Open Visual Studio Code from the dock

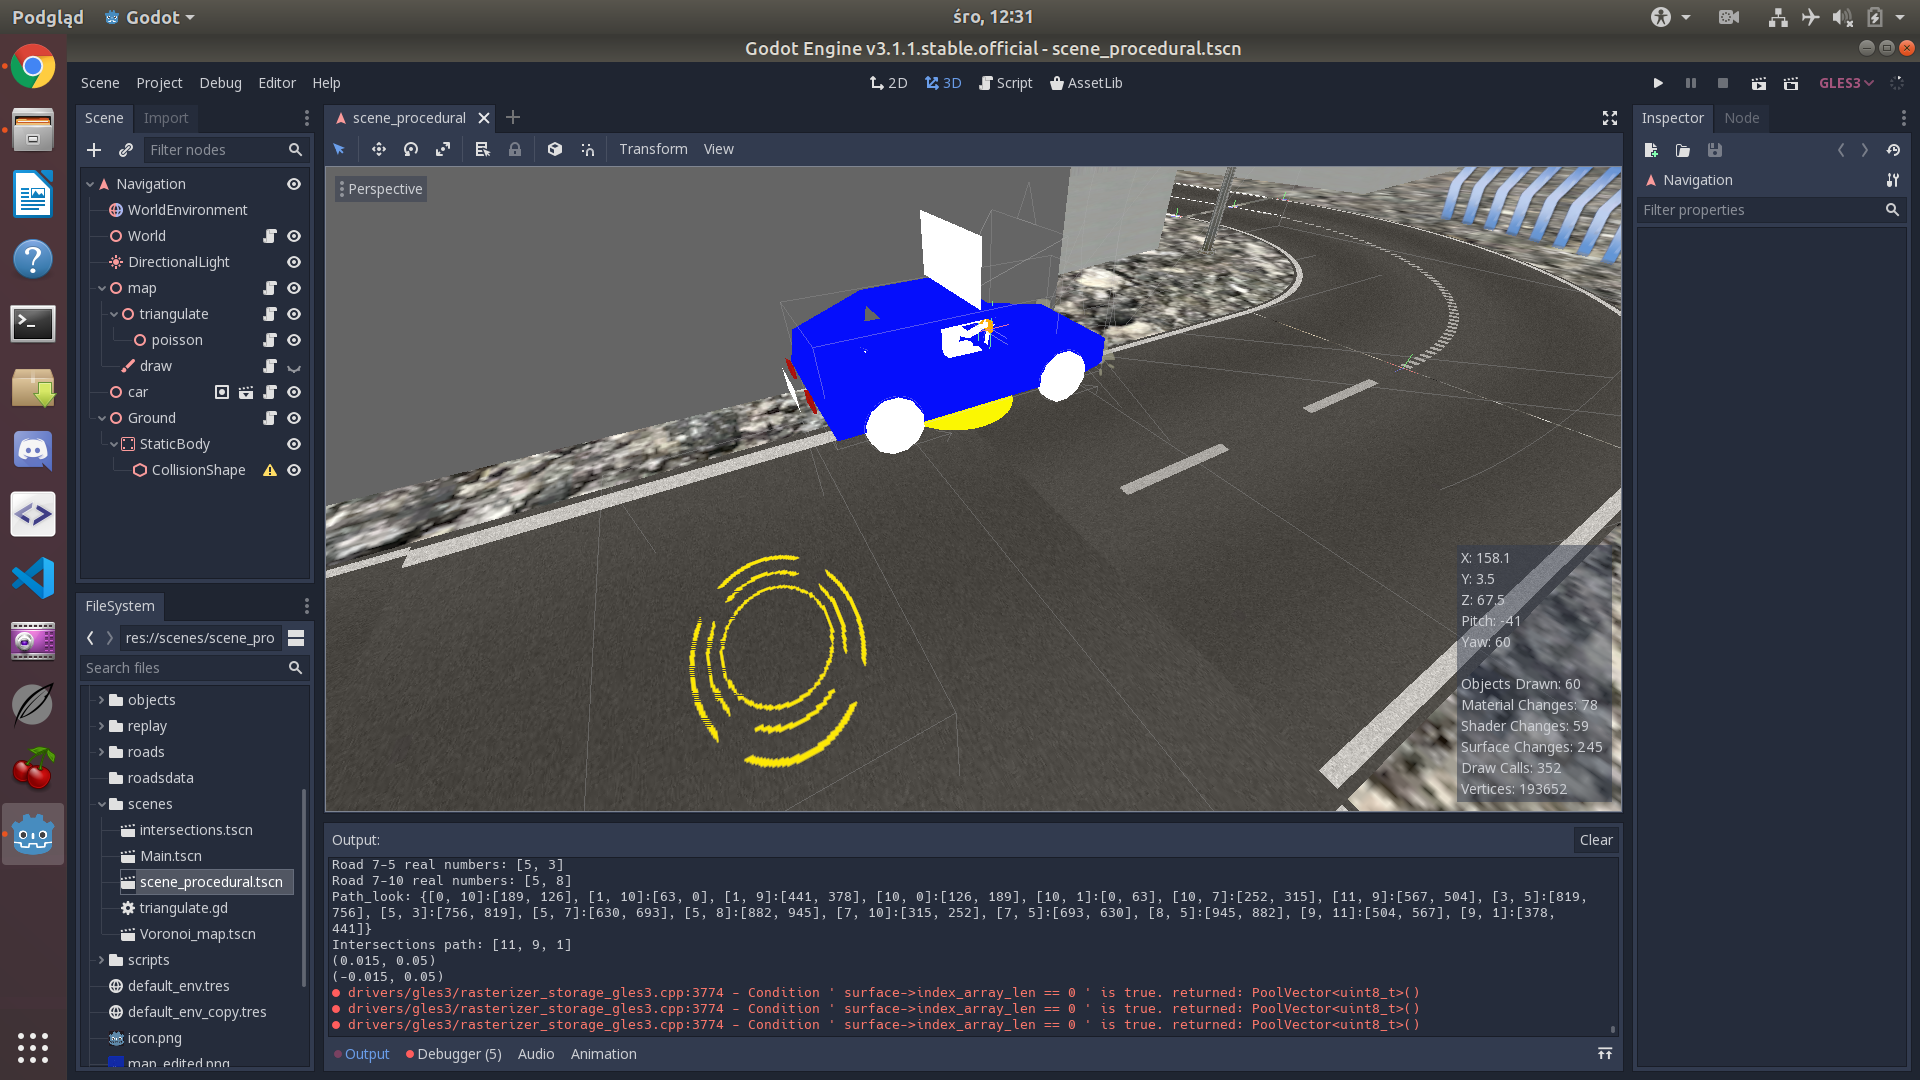tap(33, 578)
